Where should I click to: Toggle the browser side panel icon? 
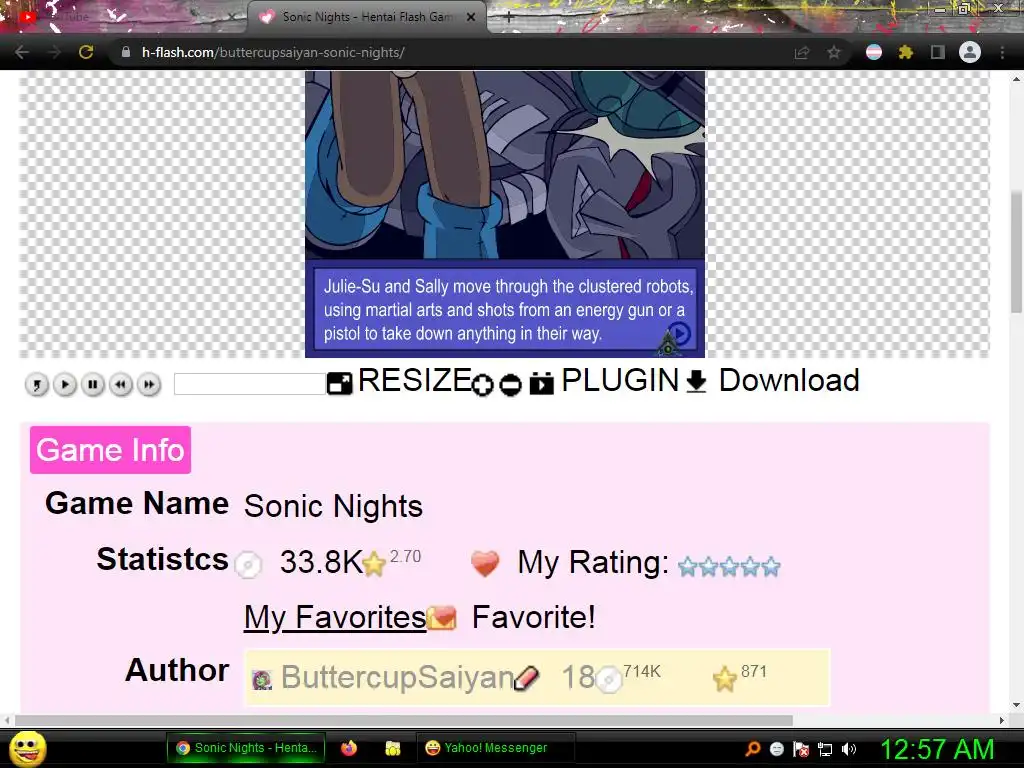938,52
